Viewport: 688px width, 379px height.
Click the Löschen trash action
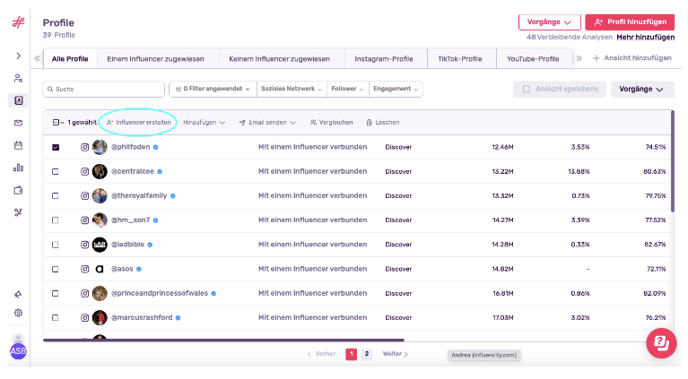[x=383, y=122]
